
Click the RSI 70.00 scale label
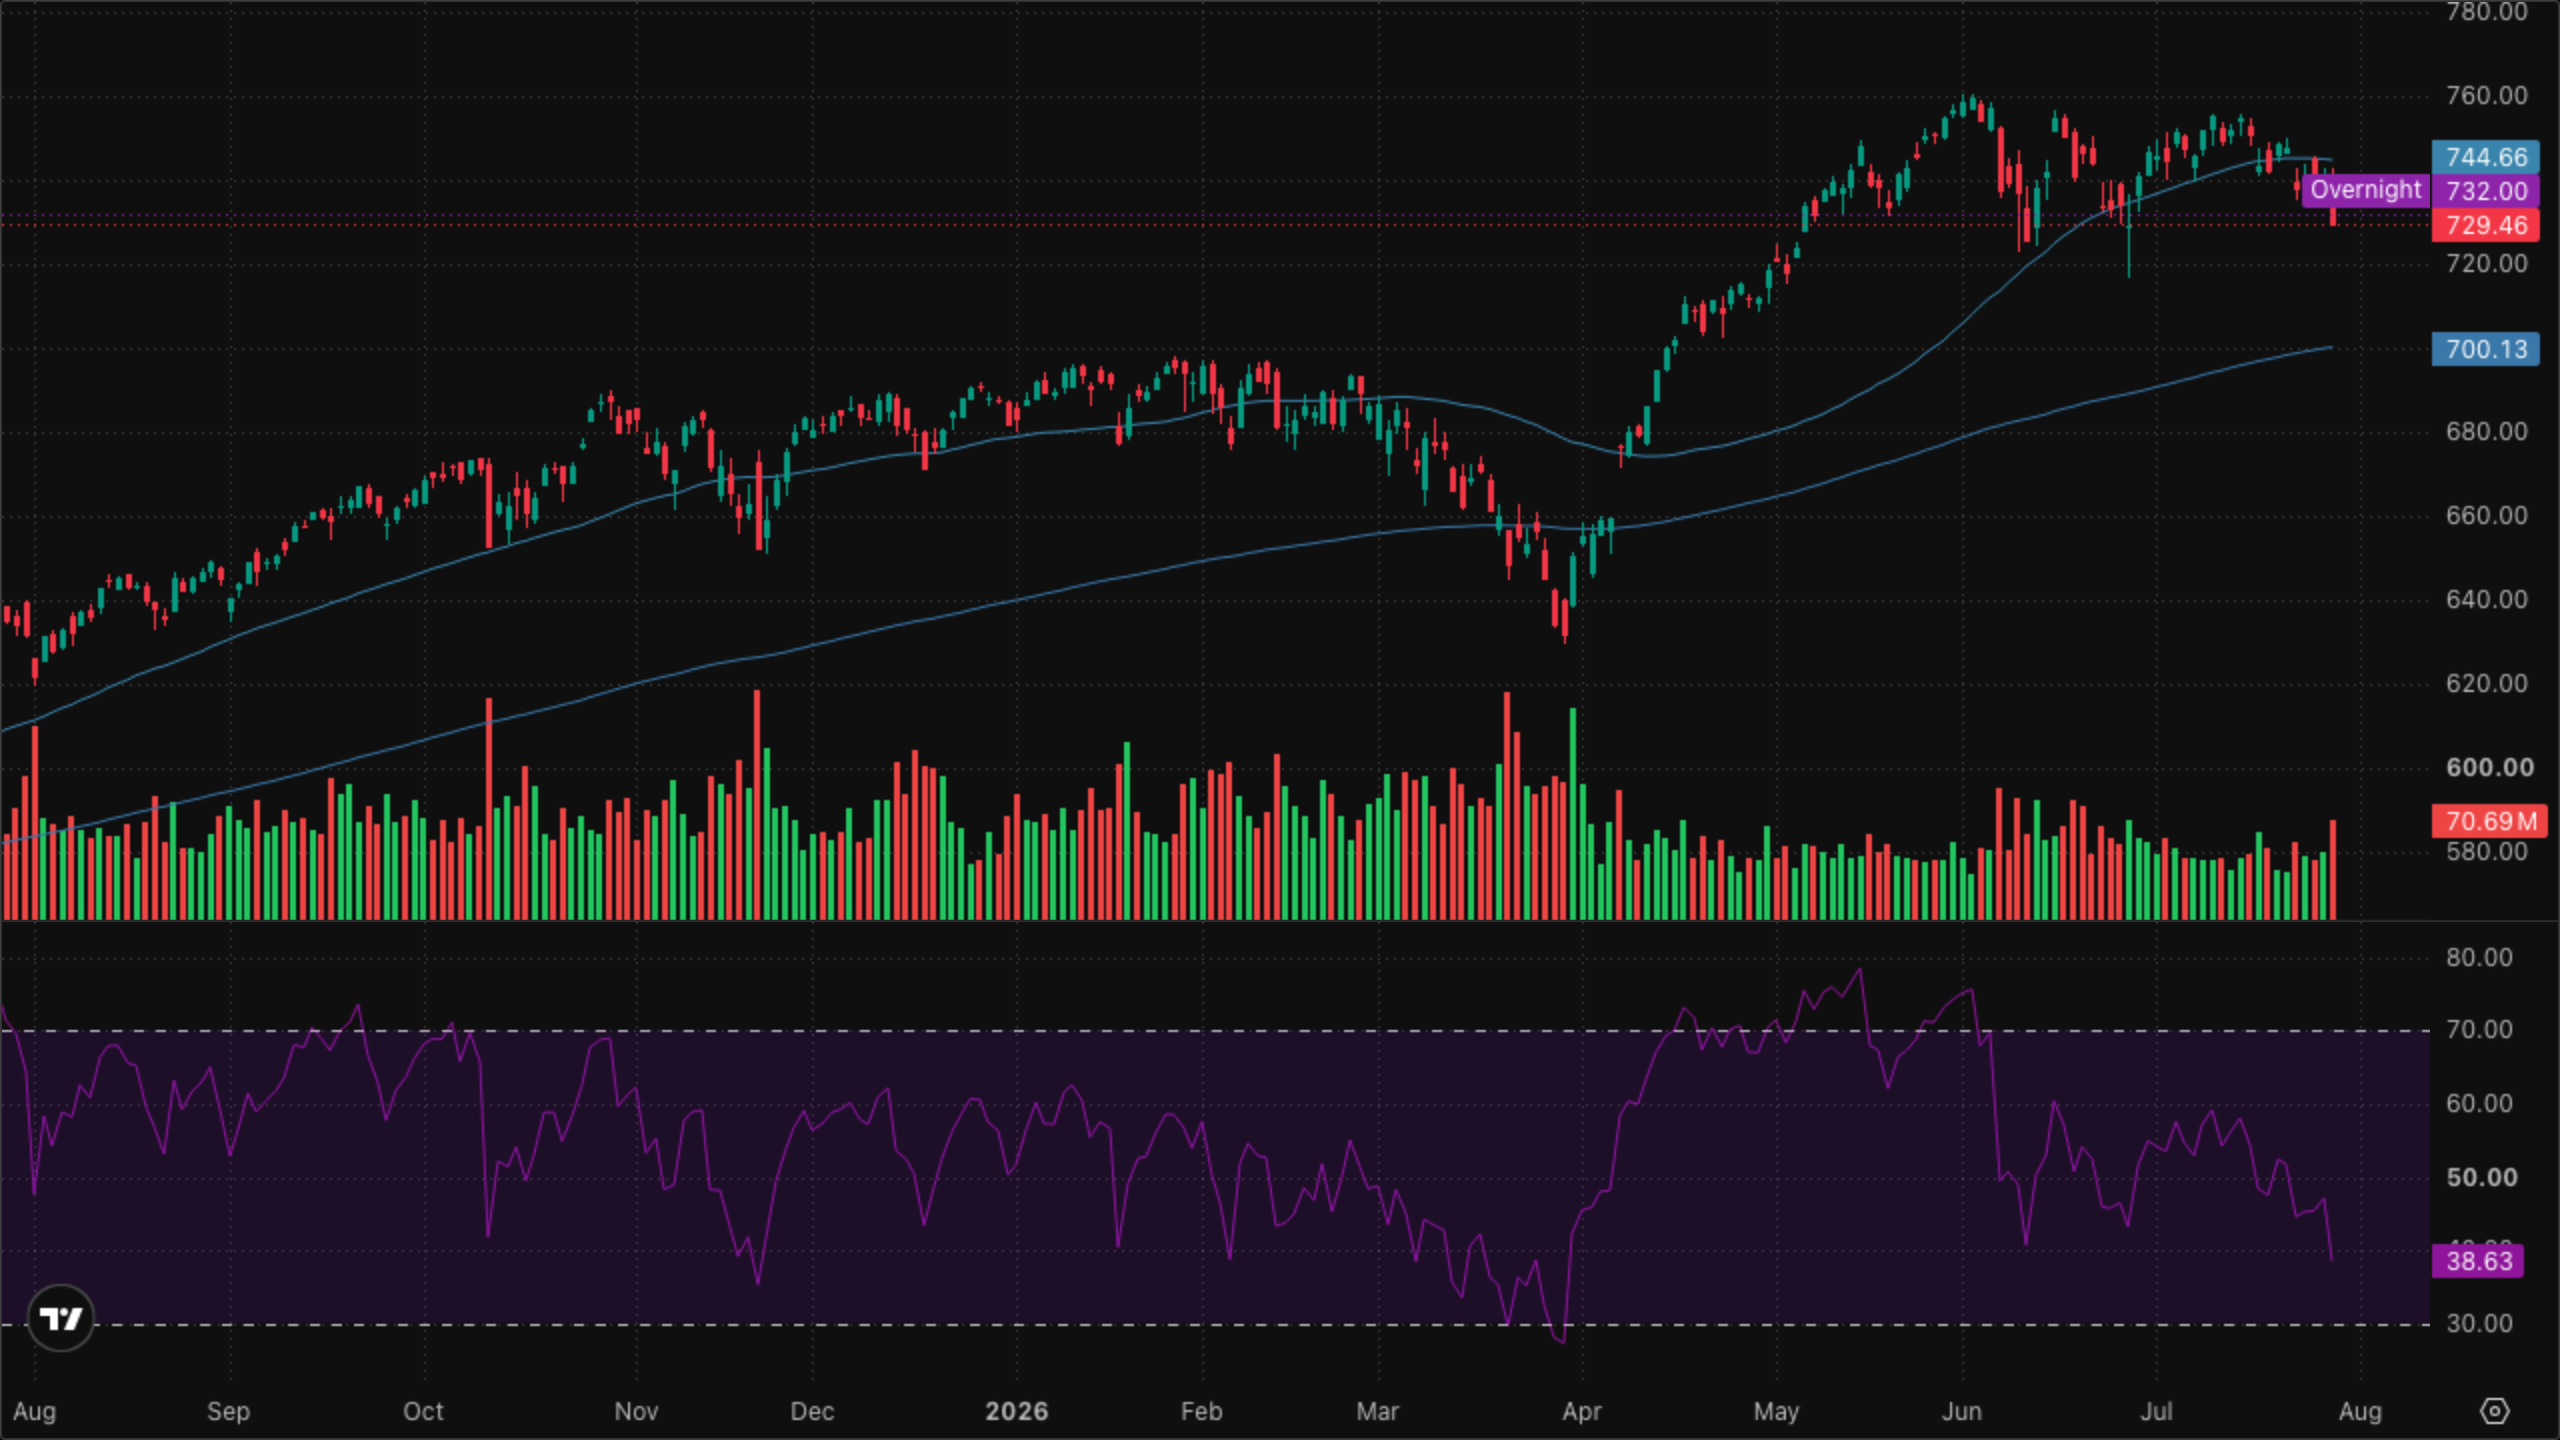click(x=2479, y=1029)
